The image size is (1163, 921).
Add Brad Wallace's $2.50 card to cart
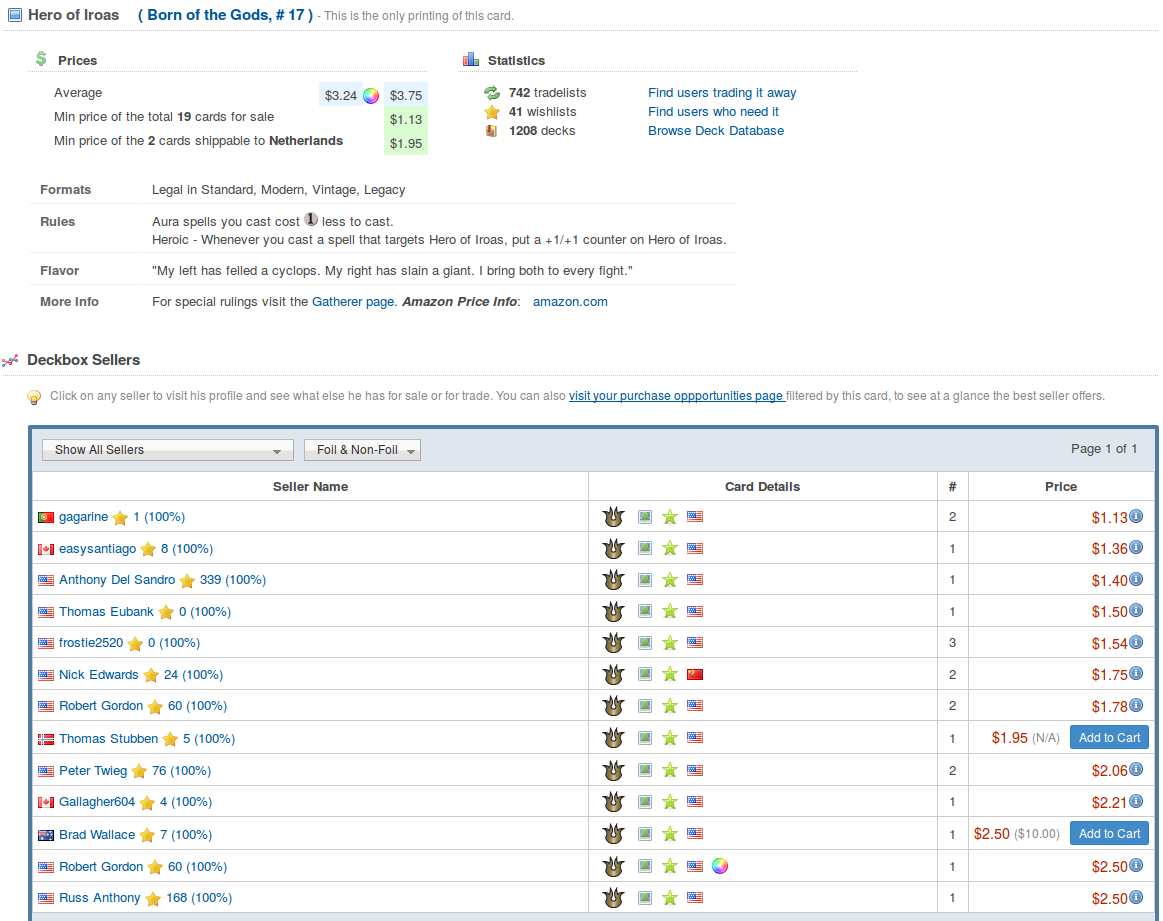(1109, 834)
